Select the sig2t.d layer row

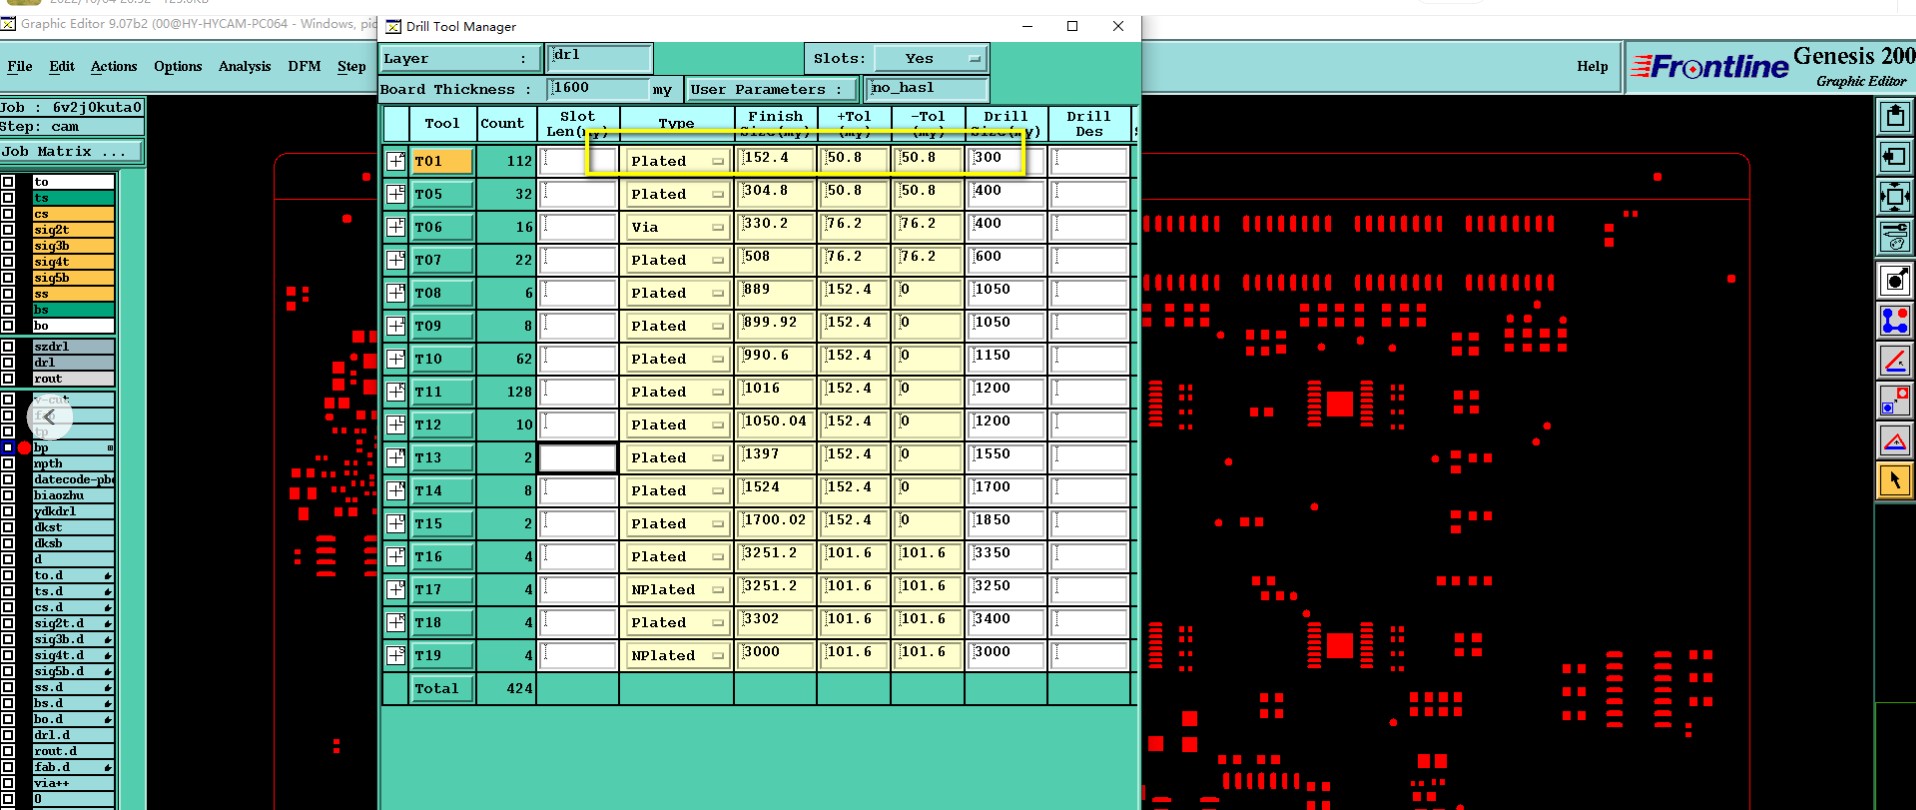[x=73, y=624]
